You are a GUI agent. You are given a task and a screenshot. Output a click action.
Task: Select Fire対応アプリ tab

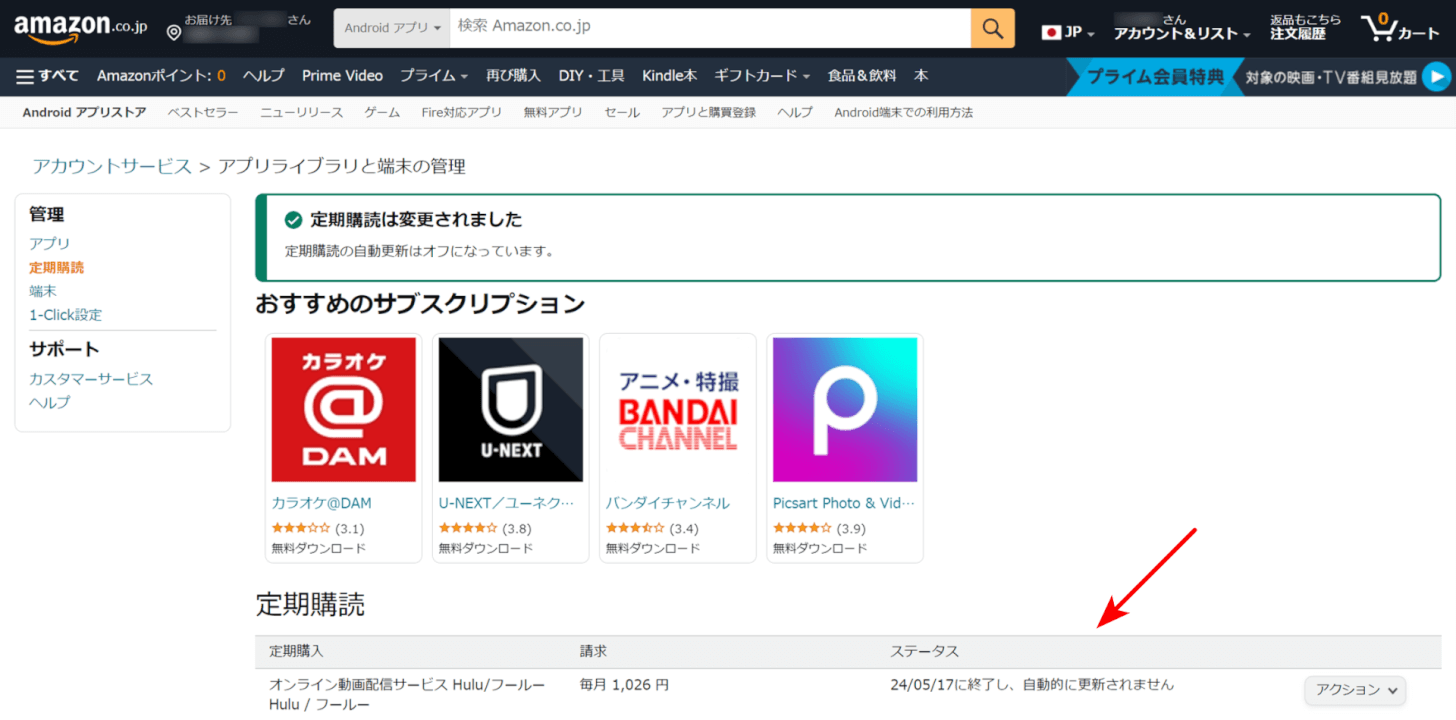[462, 112]
